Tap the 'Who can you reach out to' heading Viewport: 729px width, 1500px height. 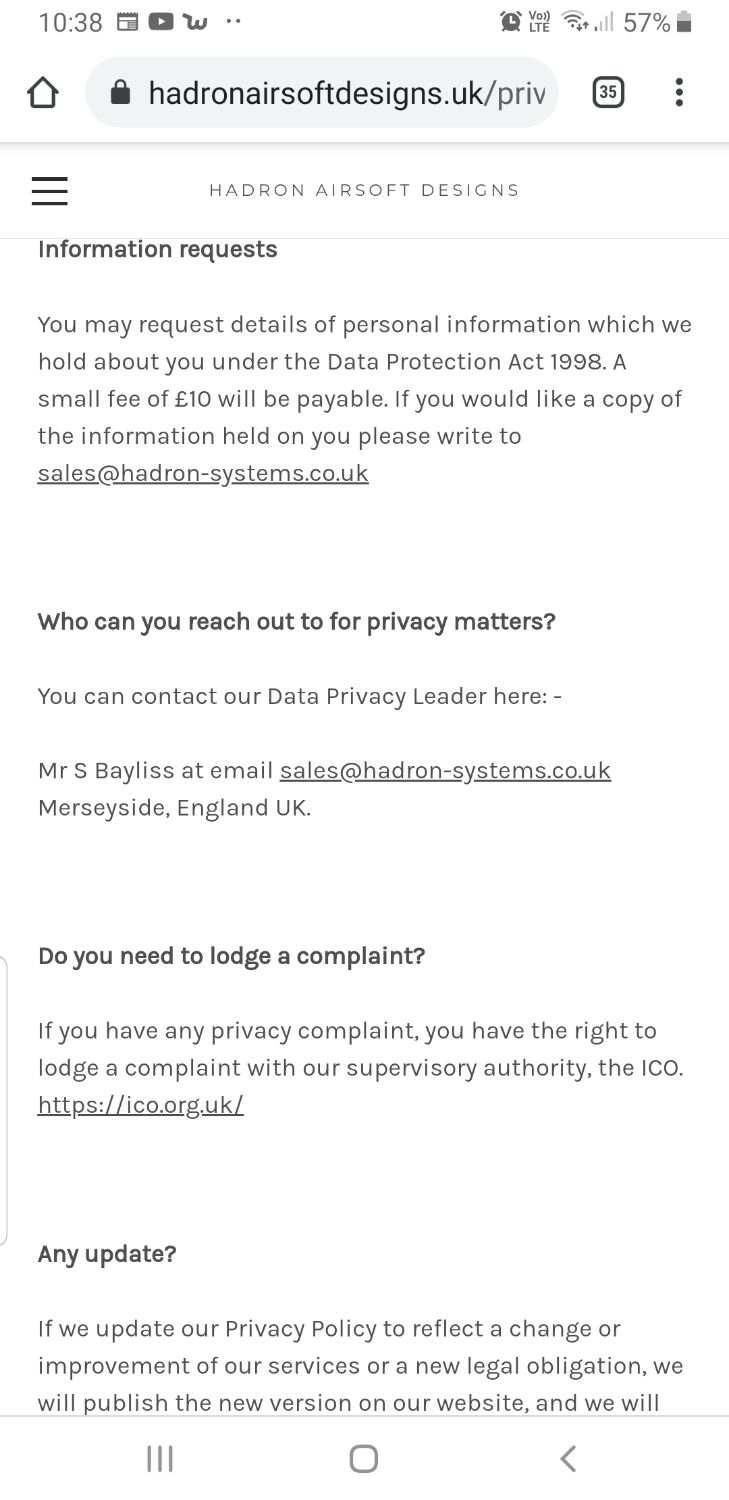[296, 622]
